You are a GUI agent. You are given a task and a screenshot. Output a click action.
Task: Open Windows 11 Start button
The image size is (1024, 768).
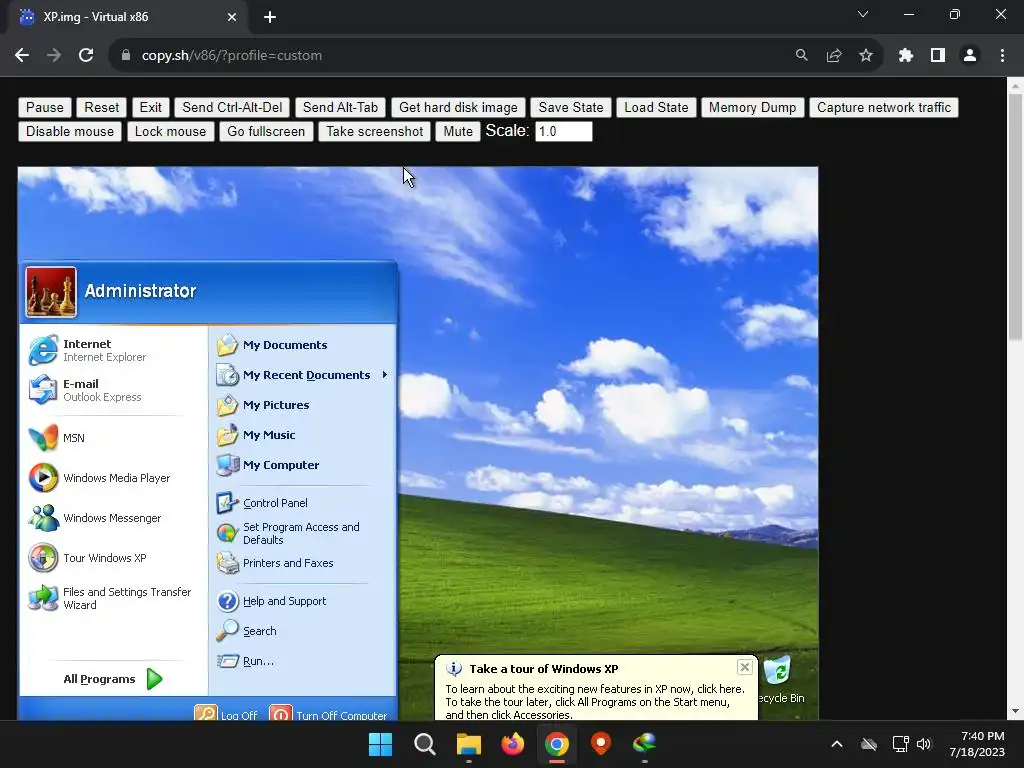click(x=380, y=744)
